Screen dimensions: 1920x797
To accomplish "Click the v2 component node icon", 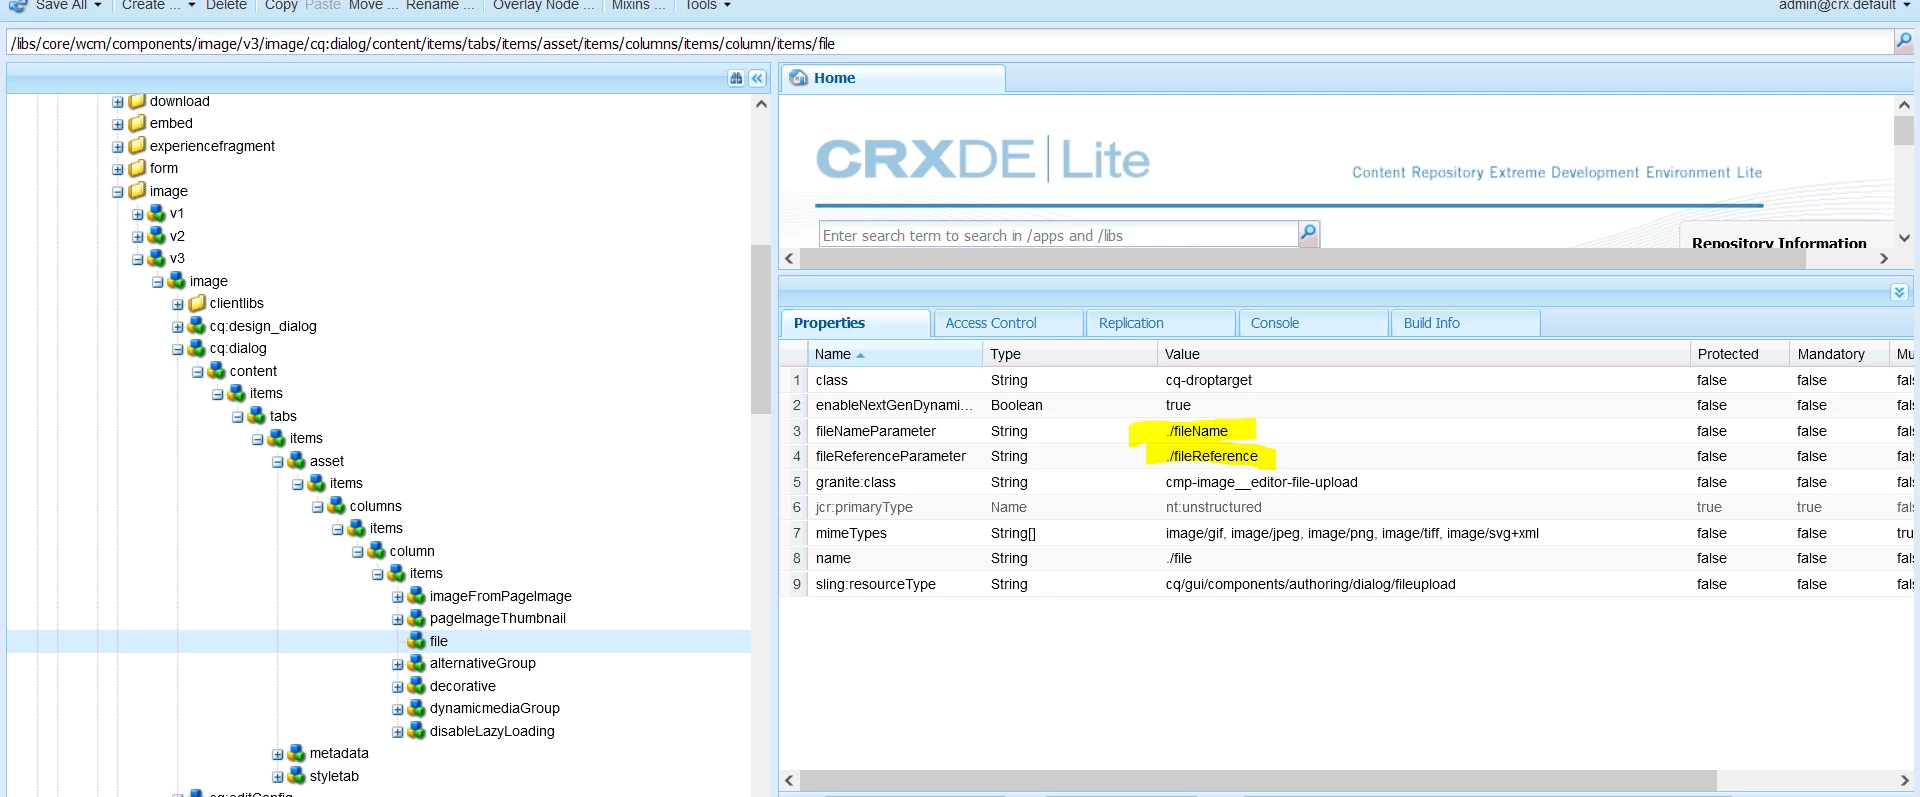I will click(157, 236).
